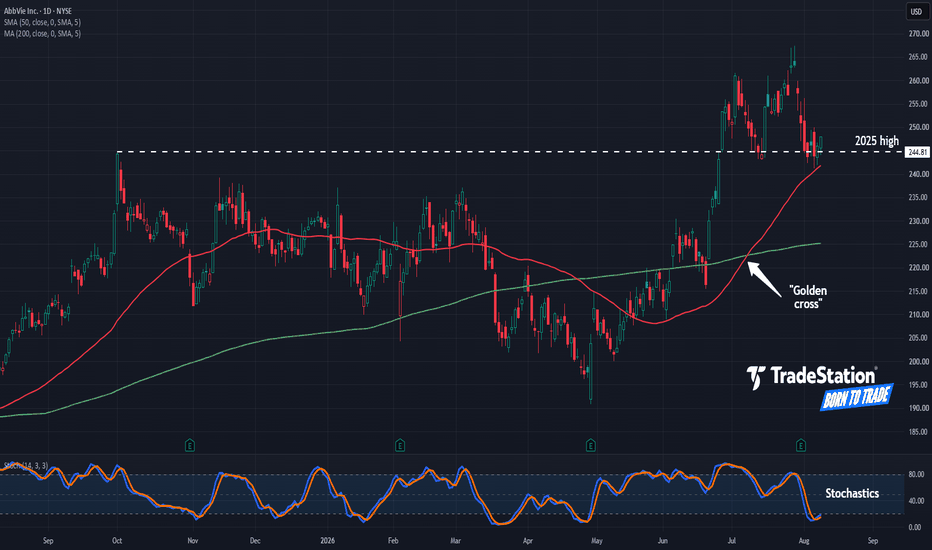Select the "Stochastics" annotation label

tap(852, 493)
